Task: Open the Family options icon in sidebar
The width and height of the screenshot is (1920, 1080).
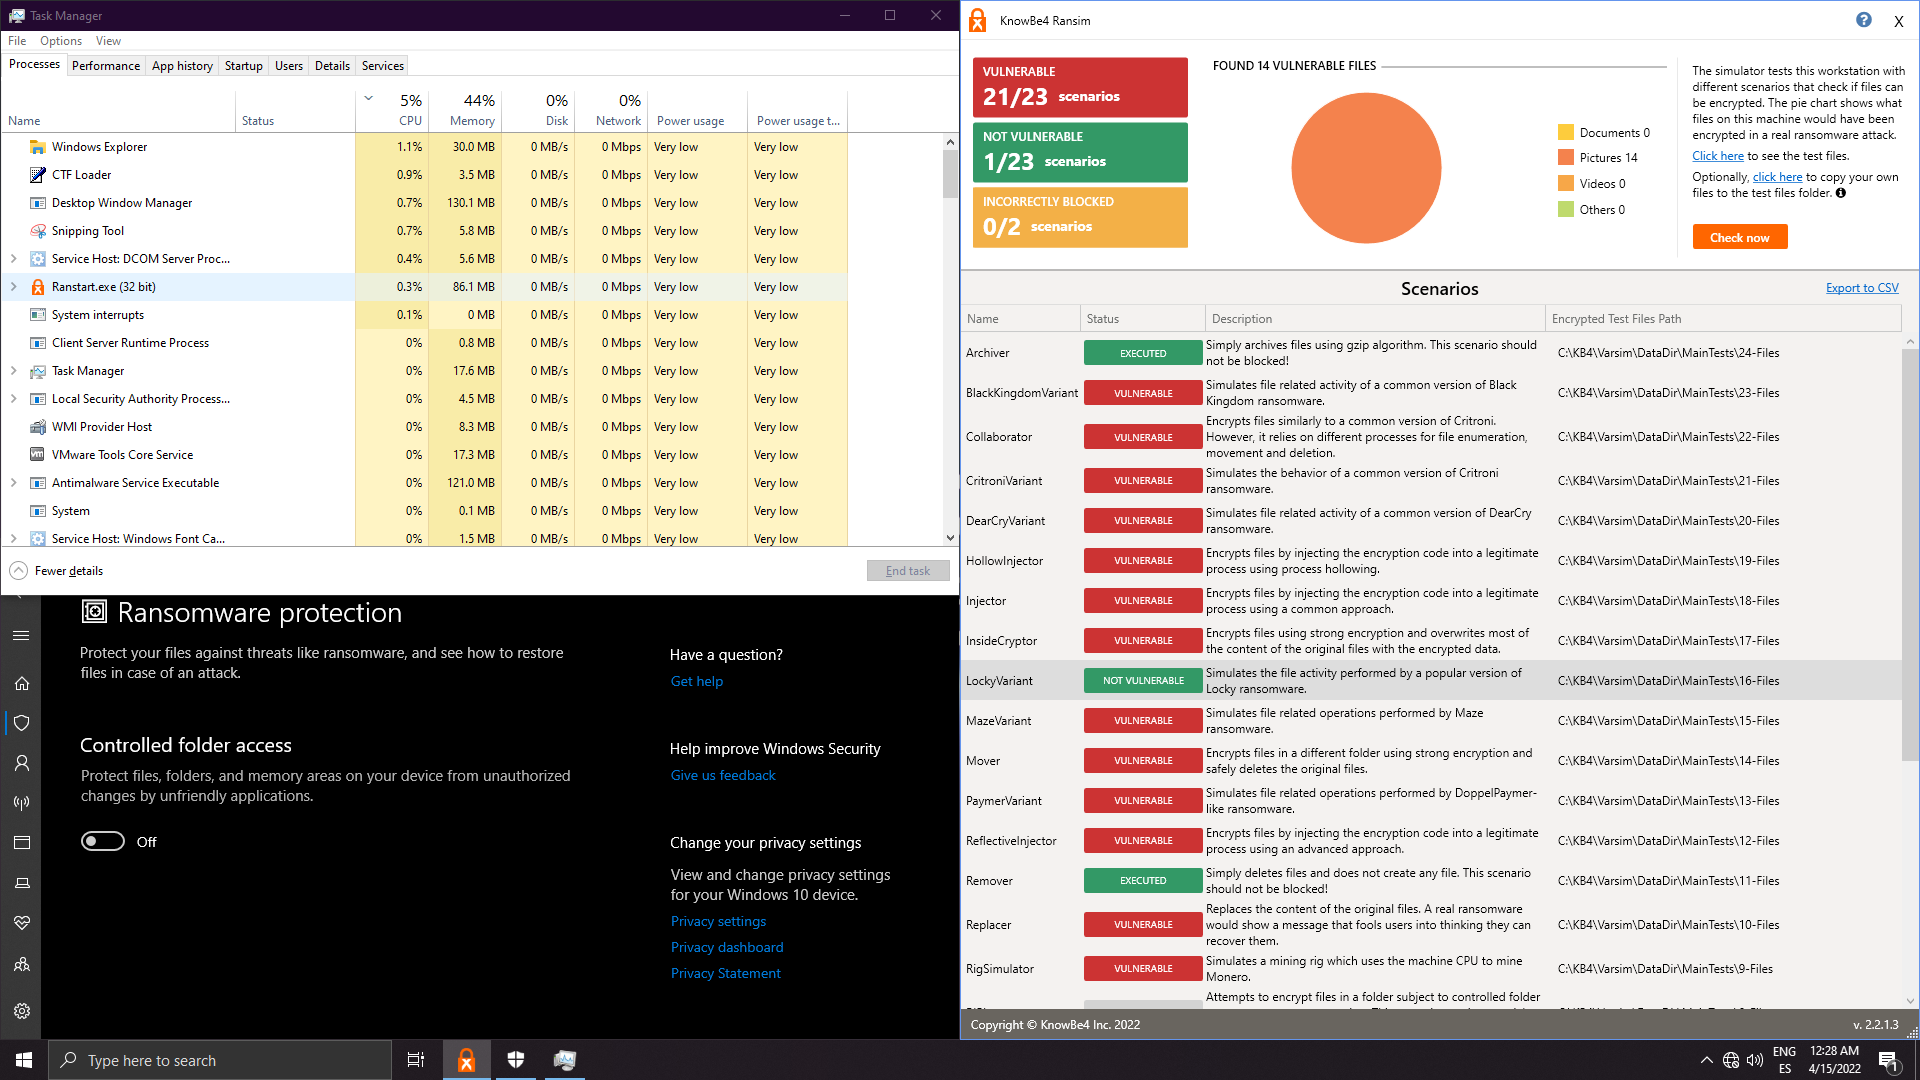Action: pyautogui.click(x=22, y=965)
